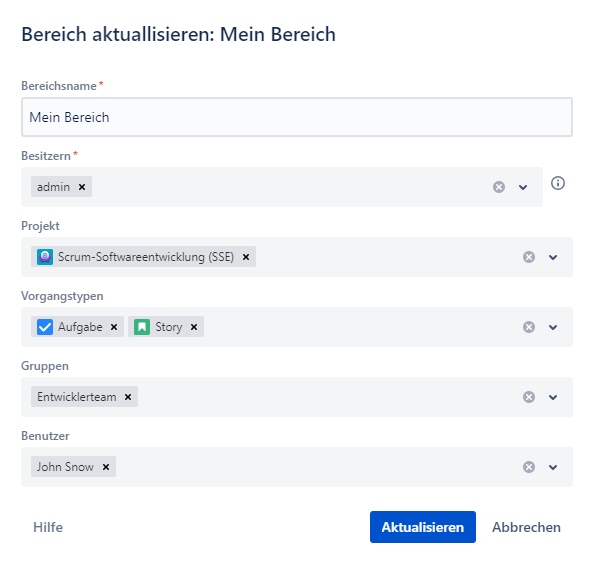
Task: Clear all values in Benutzer field
Action: click(x=529, y=467)
